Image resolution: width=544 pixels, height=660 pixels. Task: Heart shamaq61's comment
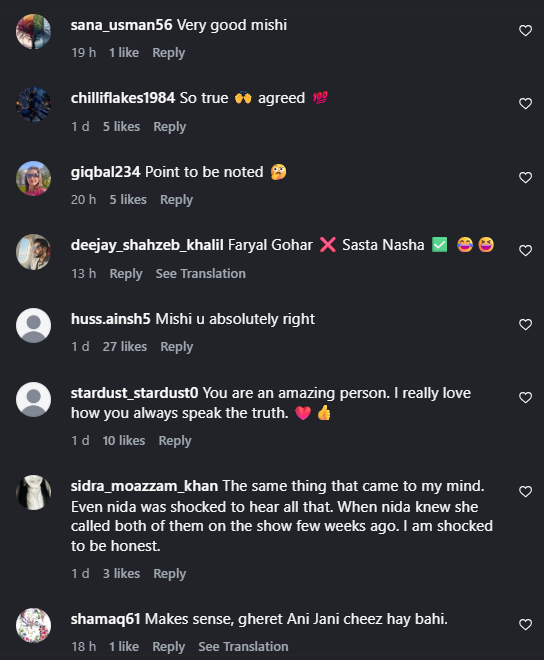[x=525, y=625]
